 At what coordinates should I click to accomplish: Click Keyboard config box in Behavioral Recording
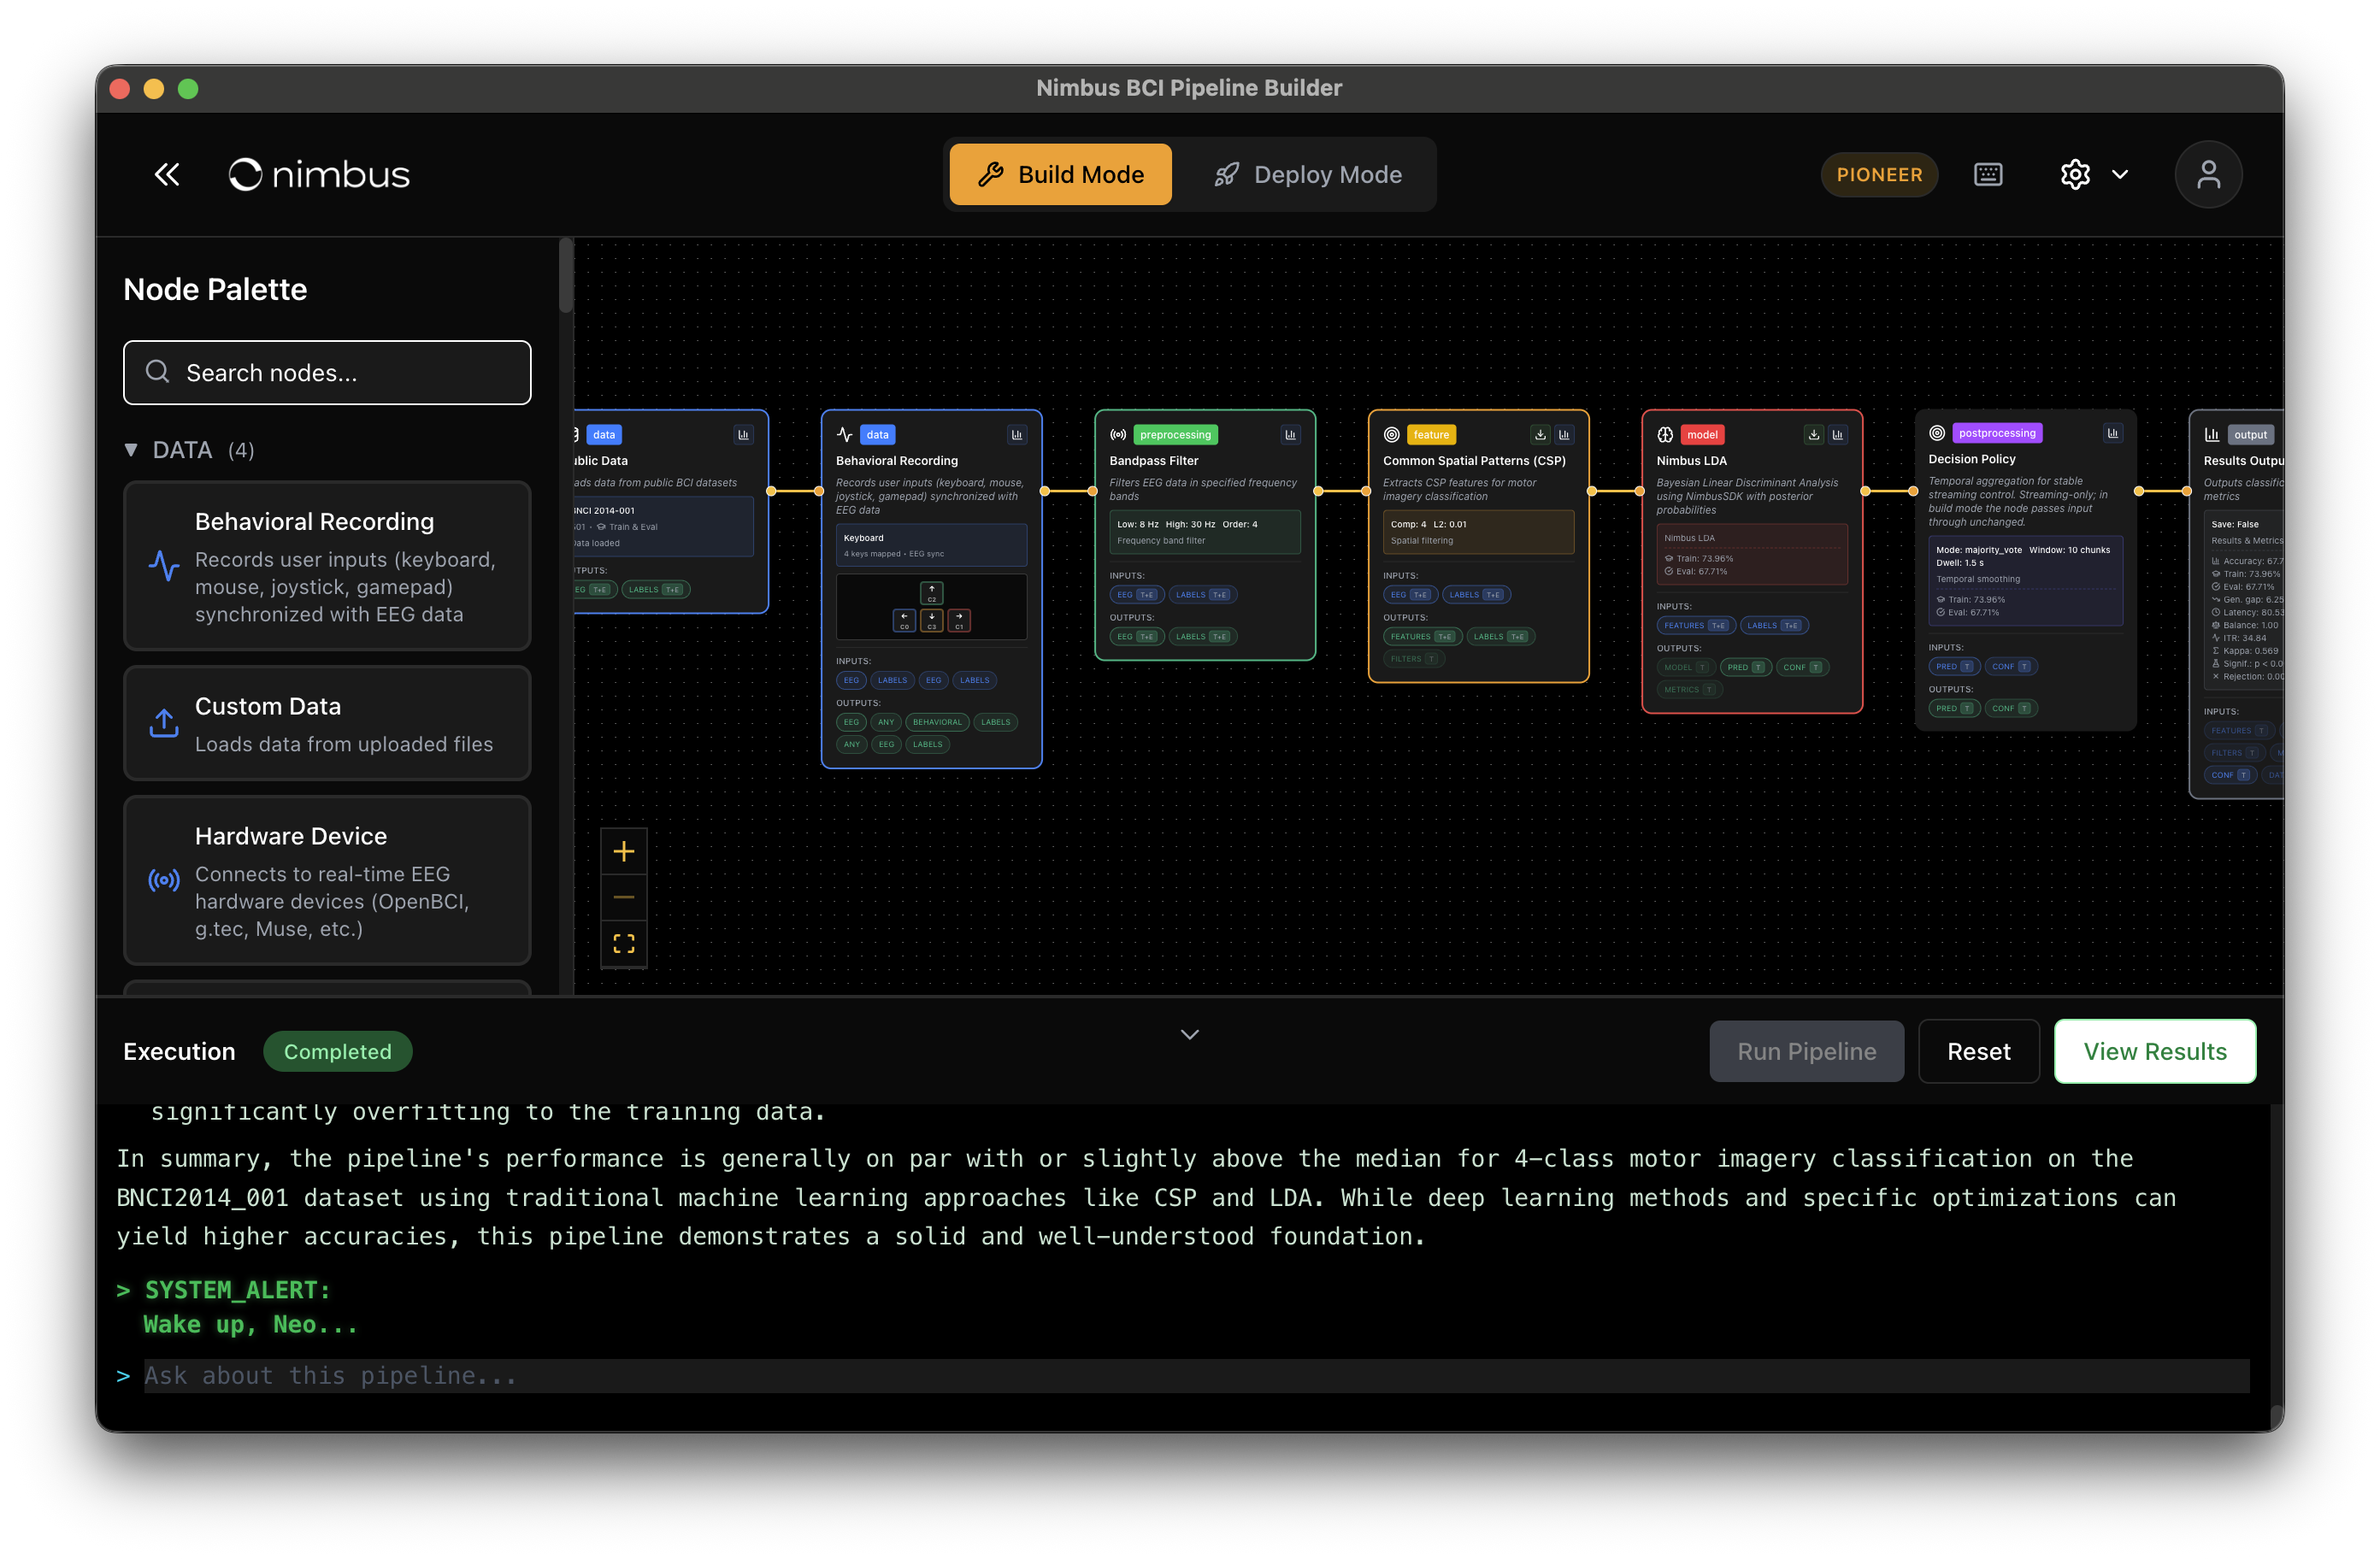point(931,545)
